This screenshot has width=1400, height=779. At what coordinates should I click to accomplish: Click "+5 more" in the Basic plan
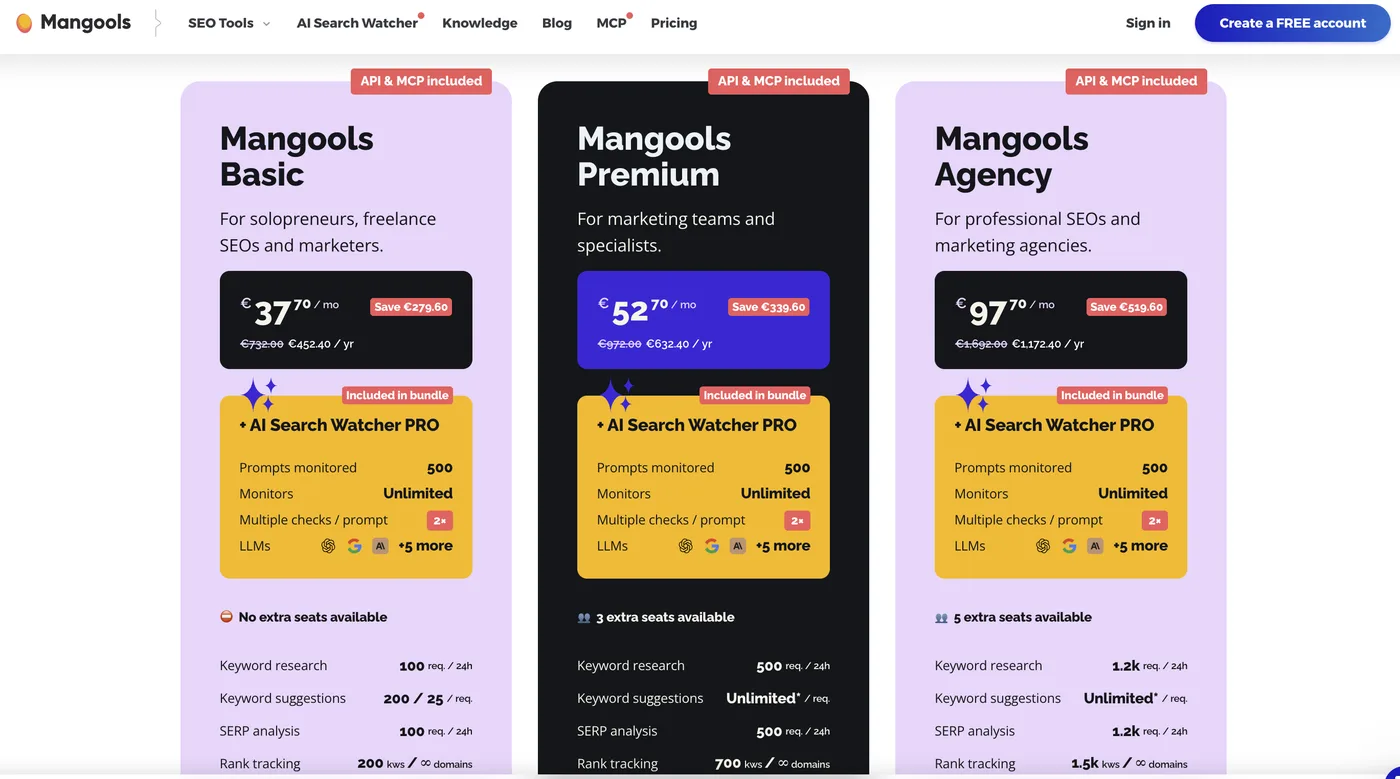(425, 546)
